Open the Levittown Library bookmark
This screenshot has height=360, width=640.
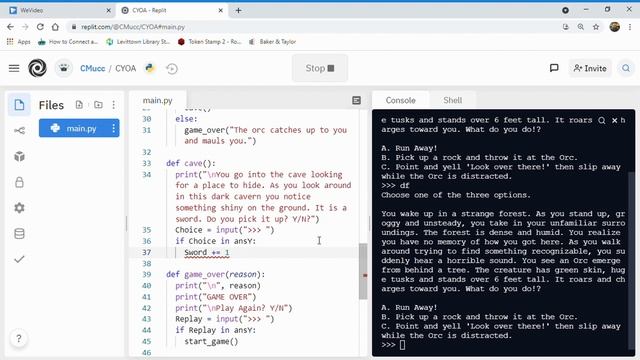coord(138,42)
